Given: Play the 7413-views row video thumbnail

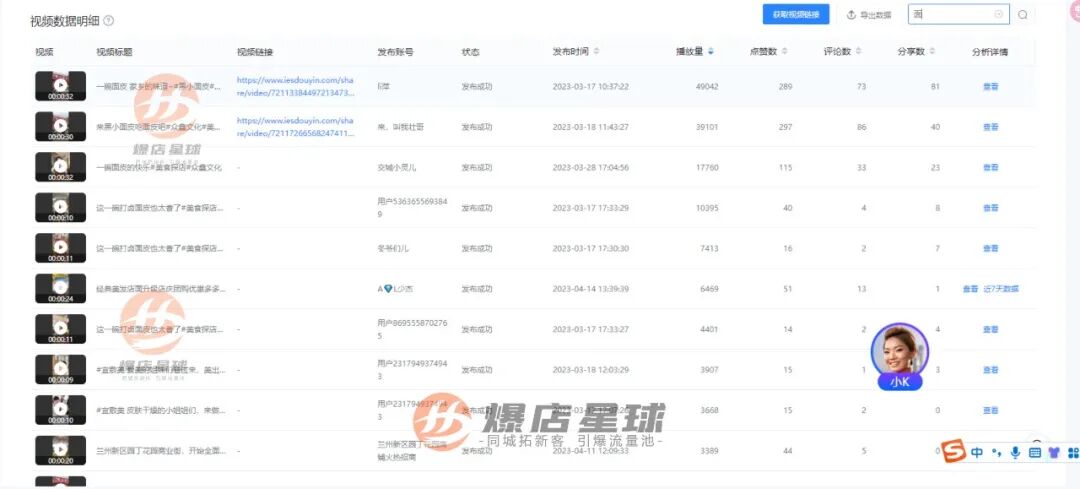Looking at the screenshot, I should coord(61,248).
